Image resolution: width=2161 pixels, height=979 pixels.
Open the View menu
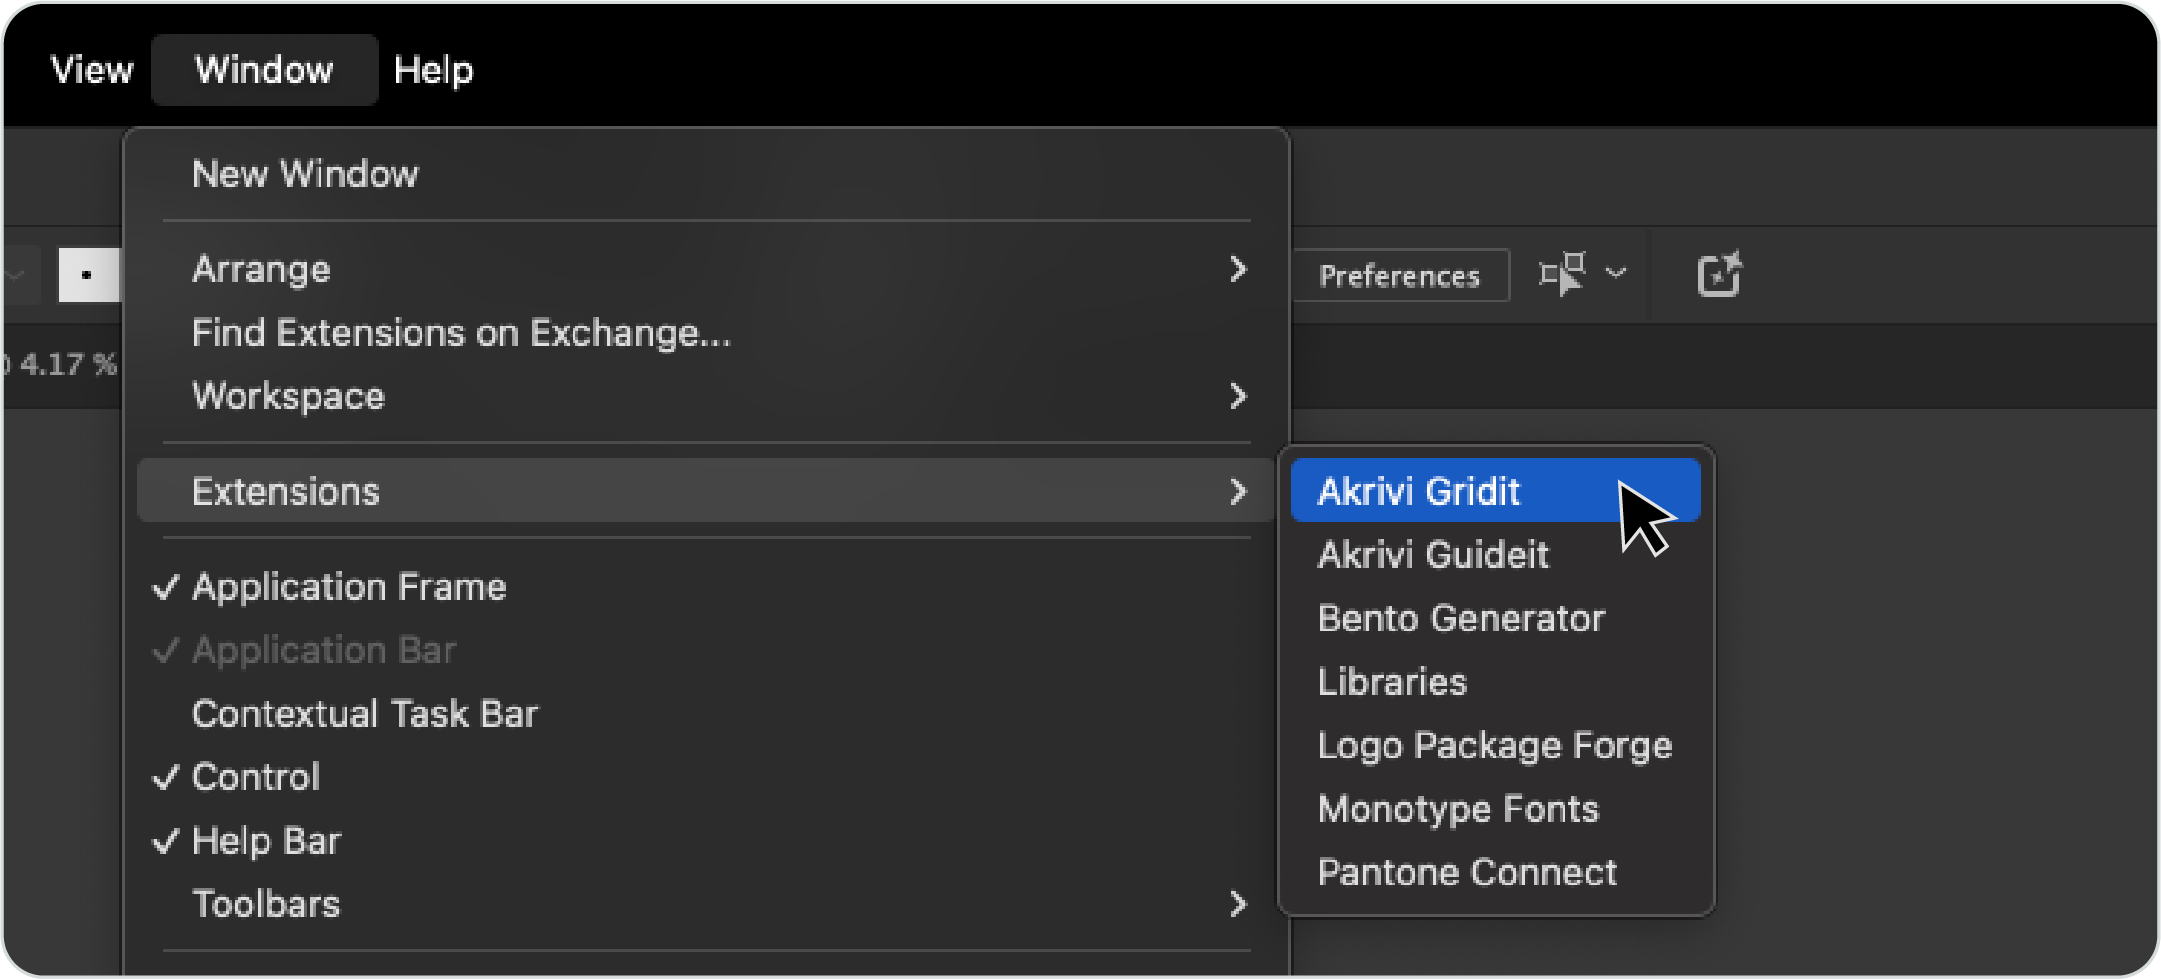(92, 70)
